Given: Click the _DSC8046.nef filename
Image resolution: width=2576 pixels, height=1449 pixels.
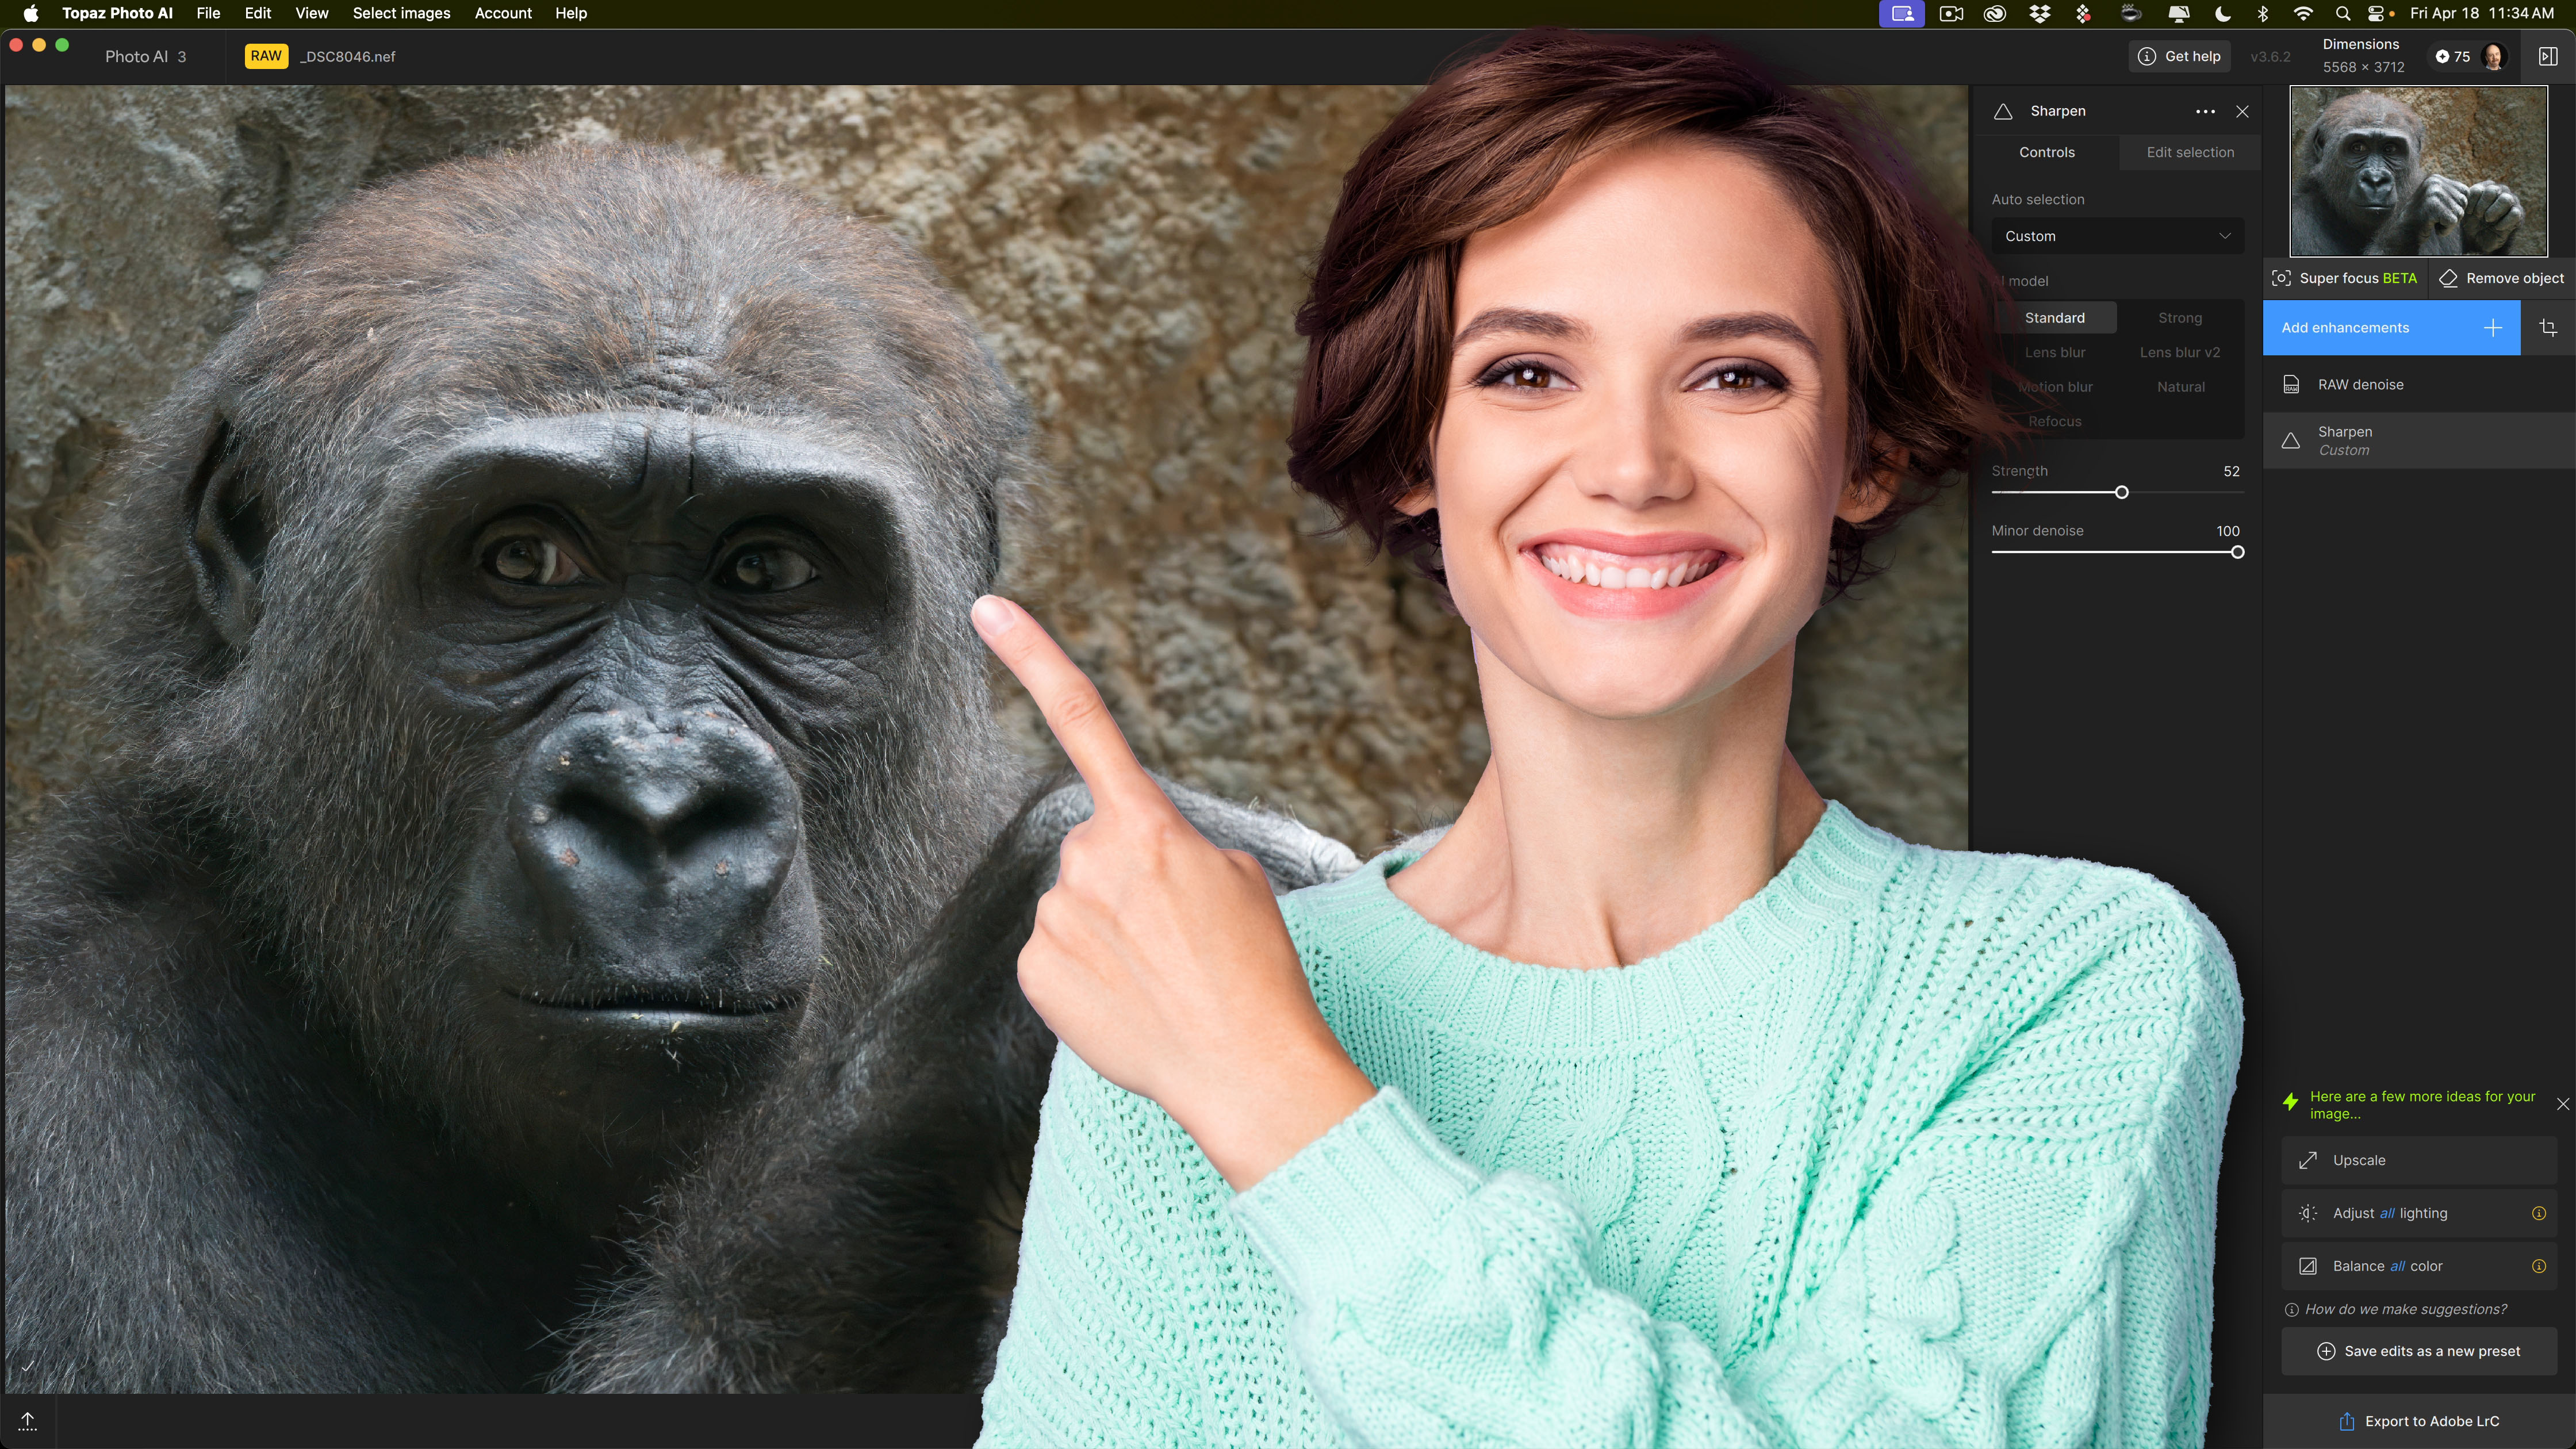Looking at the screenshot, I should tap(347, 56).
